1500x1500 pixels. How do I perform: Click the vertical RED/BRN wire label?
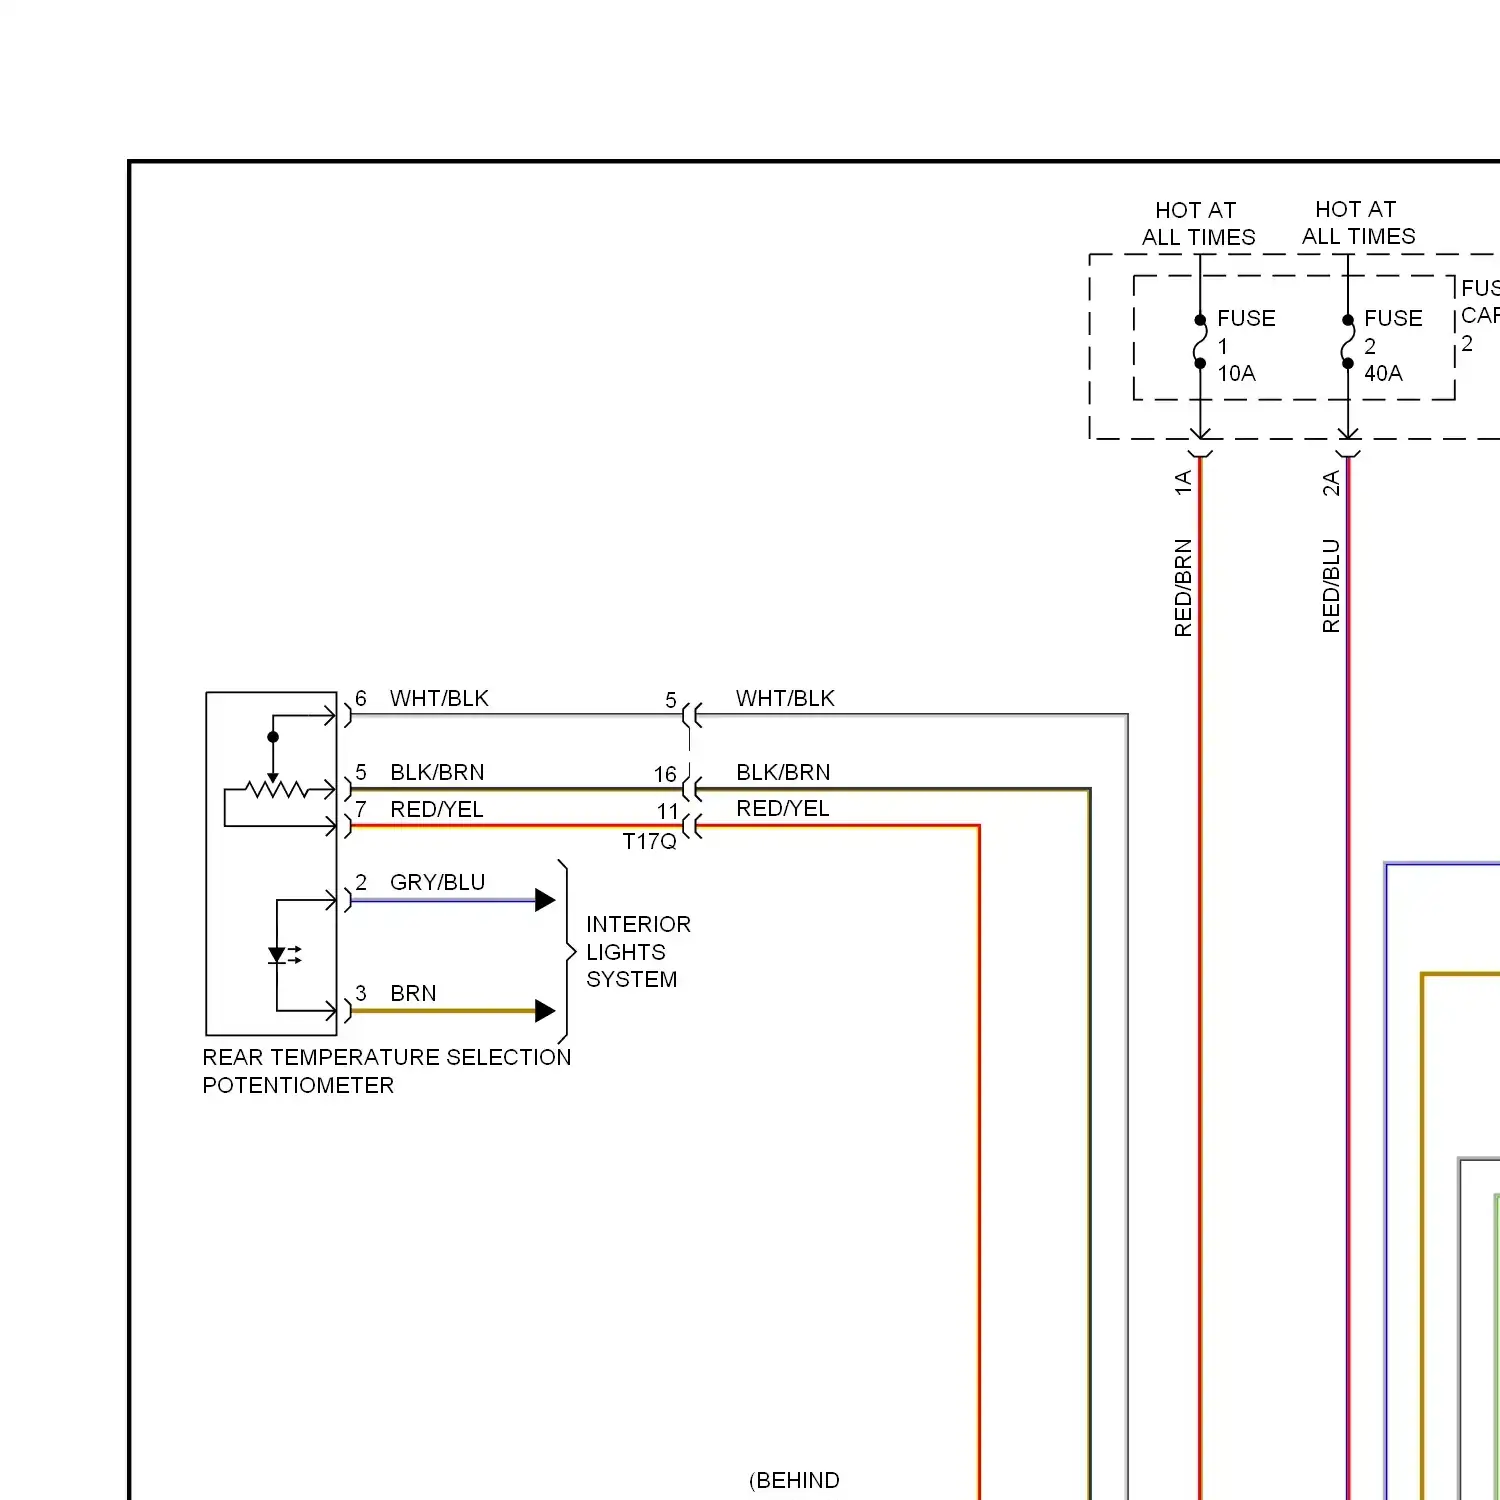click(x=1183, y=588)
